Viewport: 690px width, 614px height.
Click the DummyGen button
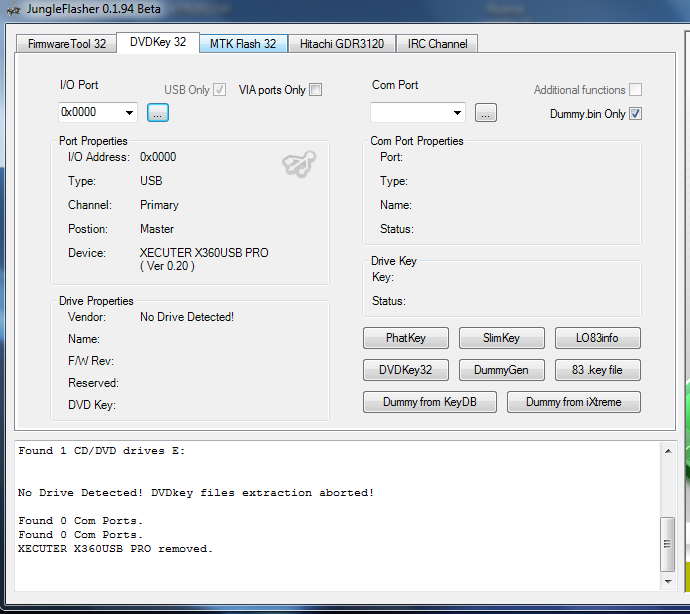pos(502,370)
